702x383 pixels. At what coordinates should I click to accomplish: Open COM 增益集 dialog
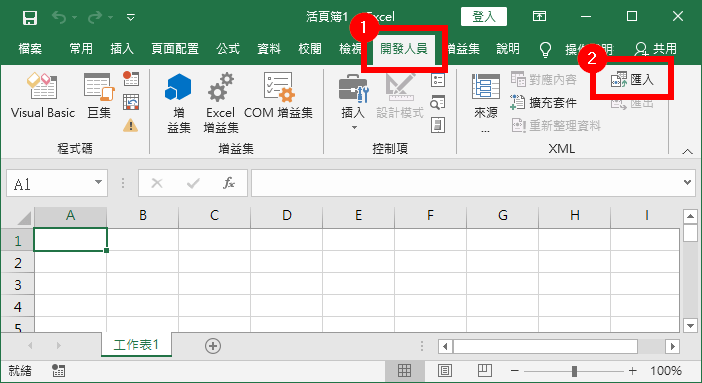pyautogui.click(x=278, y=95)
